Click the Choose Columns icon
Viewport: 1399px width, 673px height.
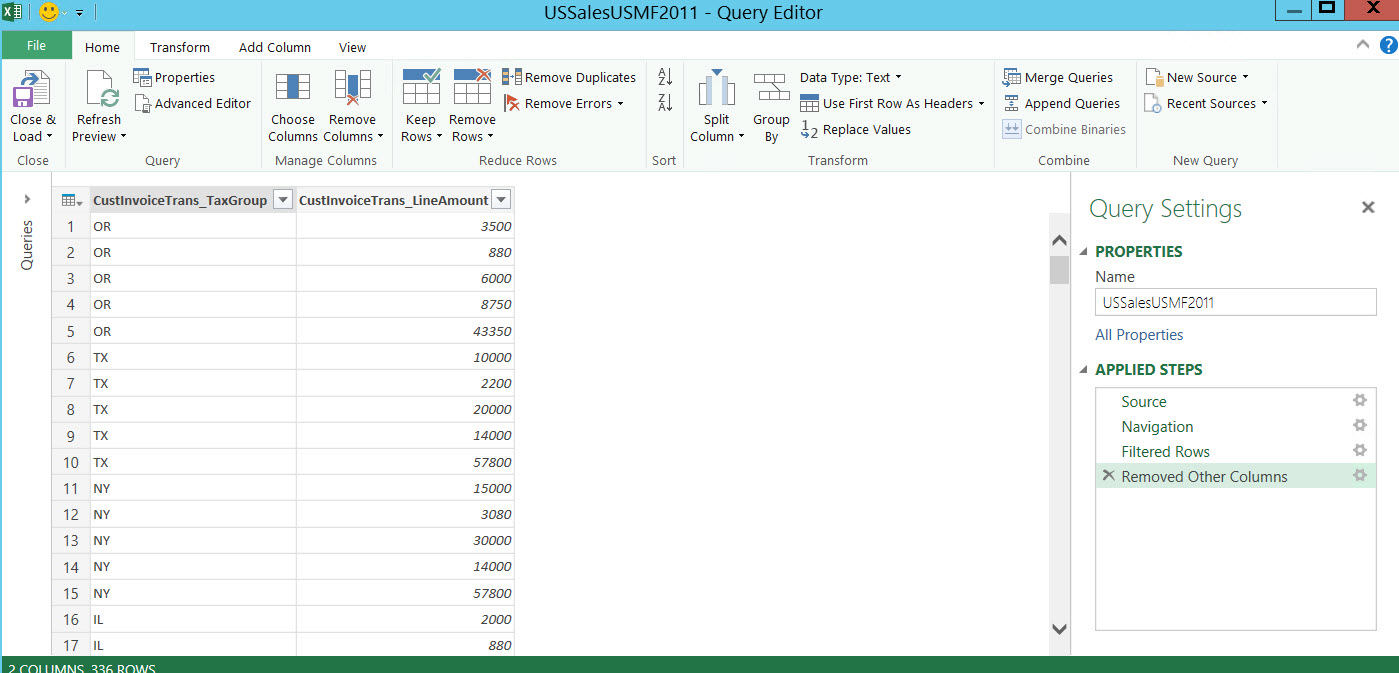point(293,88)
